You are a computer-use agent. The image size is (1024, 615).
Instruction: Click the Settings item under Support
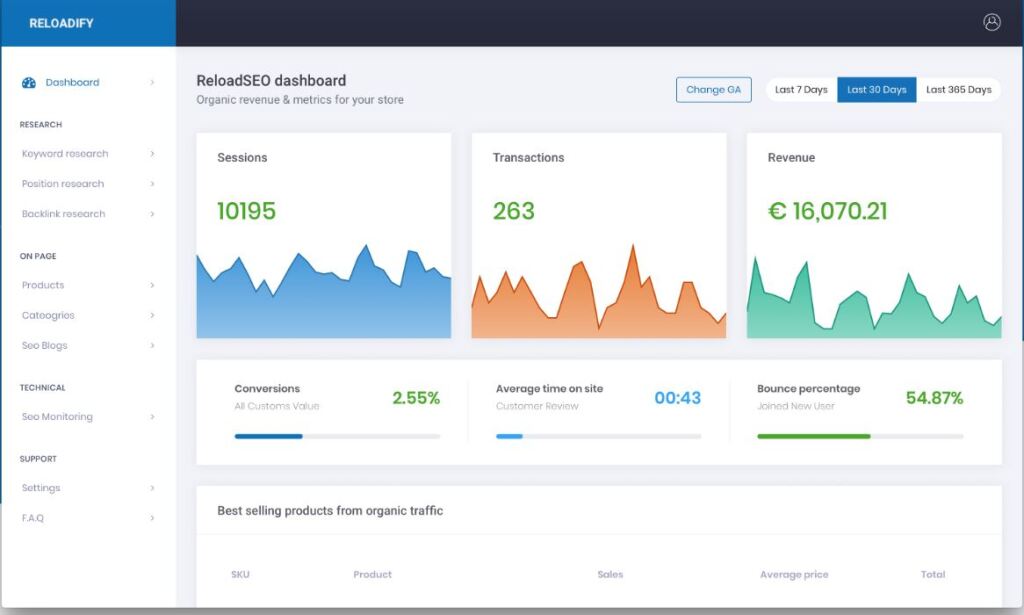coord(41,488)
